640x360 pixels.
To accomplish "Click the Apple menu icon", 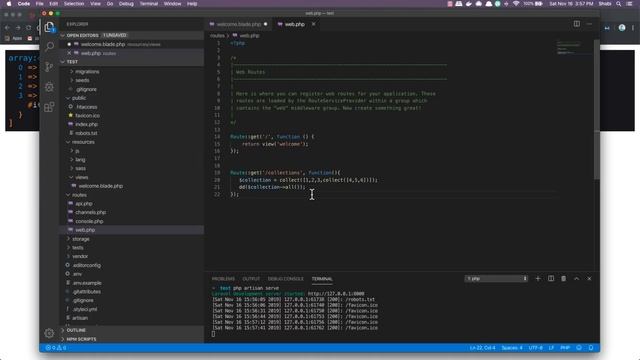I will (9, 4).
